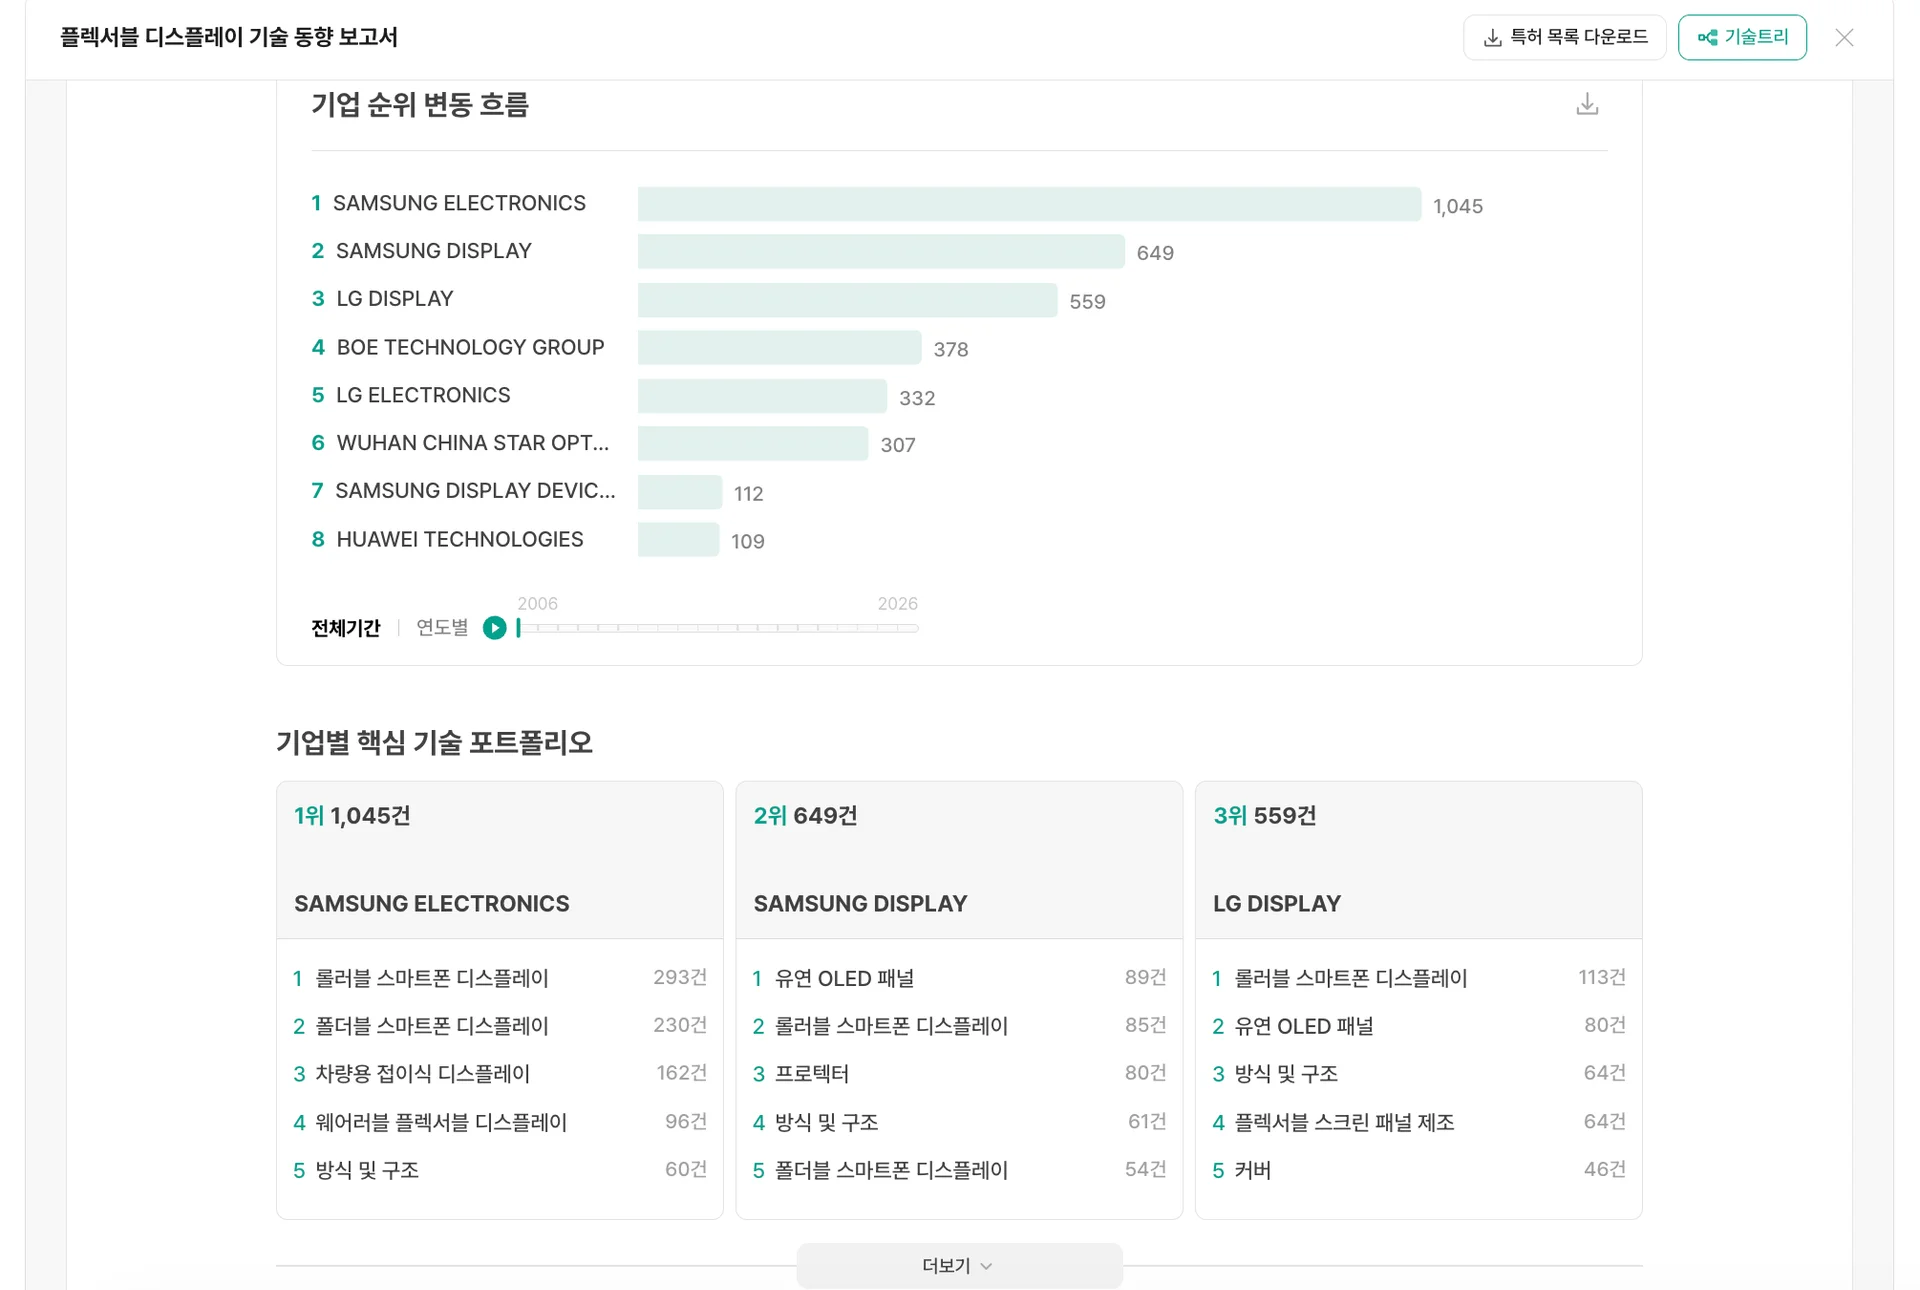
Task: Open the 기술트리 tech tree button
Action: (1742, 37)
